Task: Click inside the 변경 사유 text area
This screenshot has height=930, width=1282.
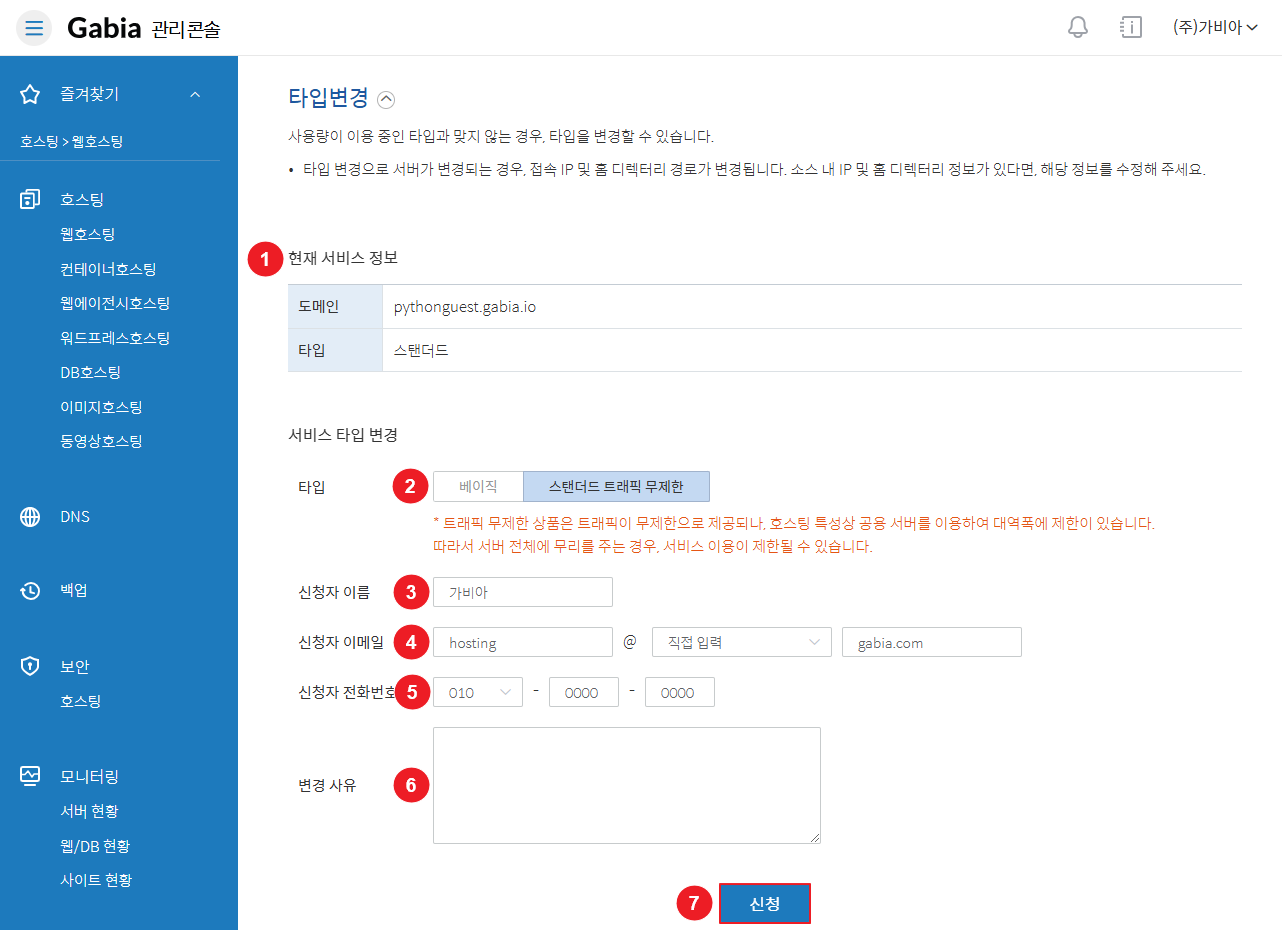Action: pyautogui.click(x=627, y=785)
